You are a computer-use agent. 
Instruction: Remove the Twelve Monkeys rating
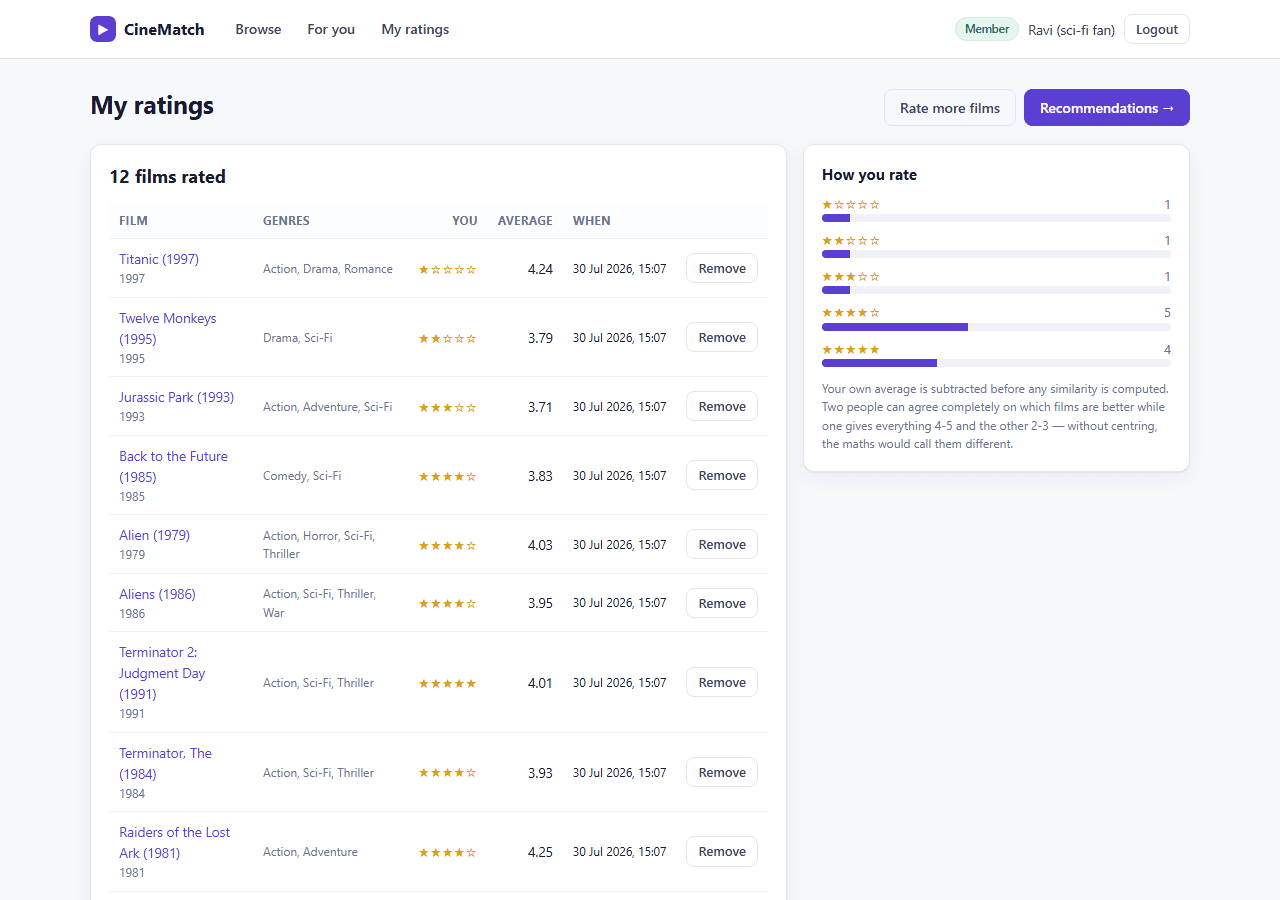(722, 337)
